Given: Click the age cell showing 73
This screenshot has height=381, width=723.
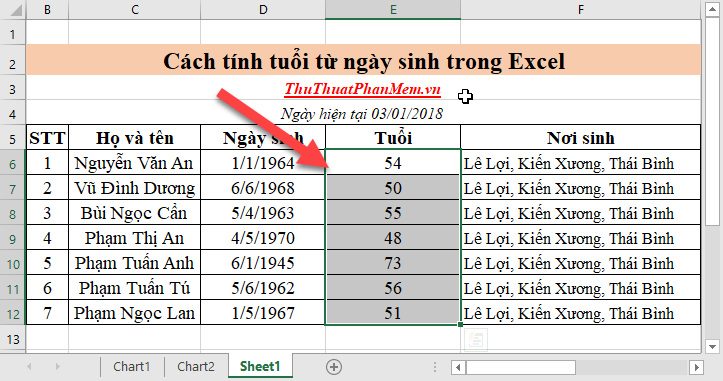Looking at the screenshot, I should pos(393,262).
